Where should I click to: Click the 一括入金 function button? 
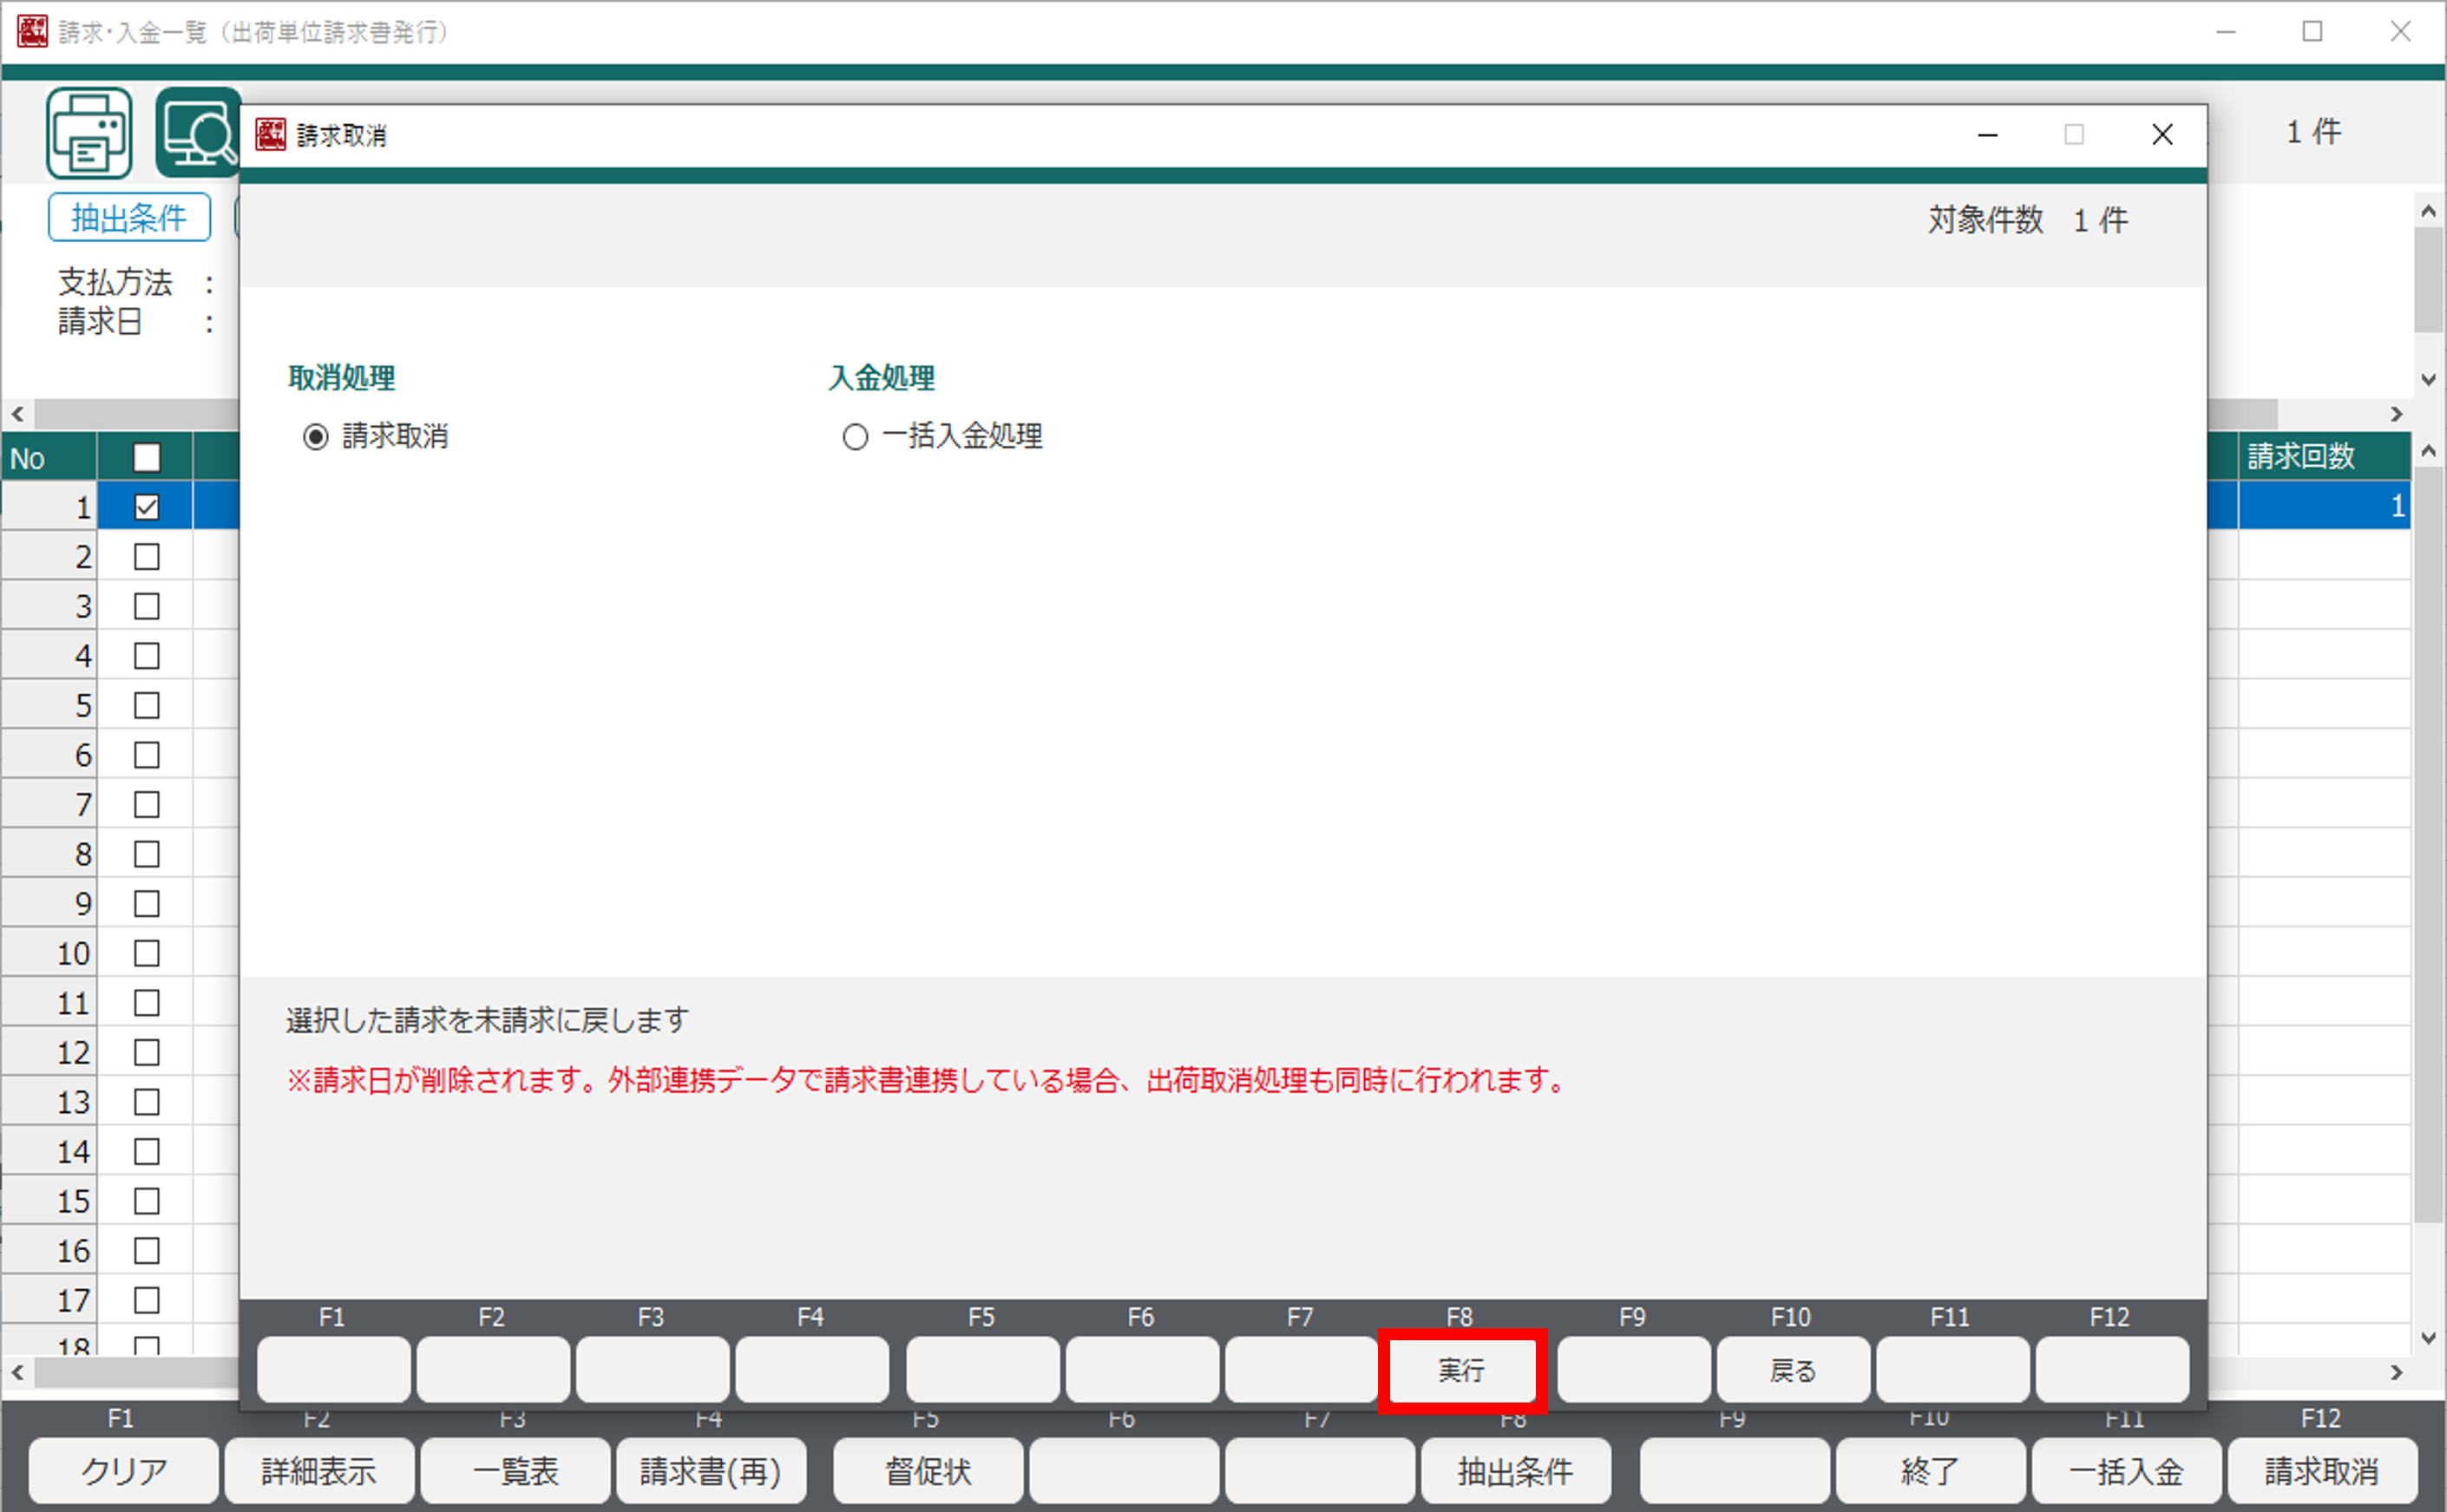(x=2125, y=1470)
